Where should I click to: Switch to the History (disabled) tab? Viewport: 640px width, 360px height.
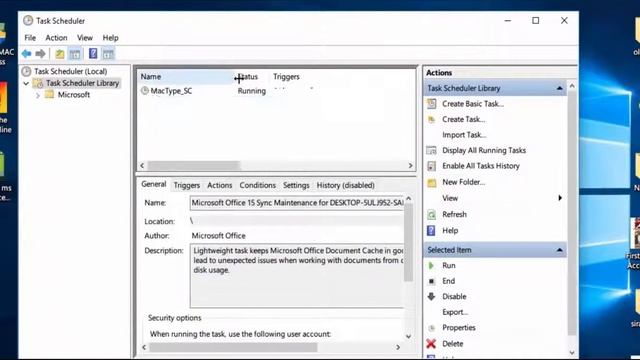point(346,185)
